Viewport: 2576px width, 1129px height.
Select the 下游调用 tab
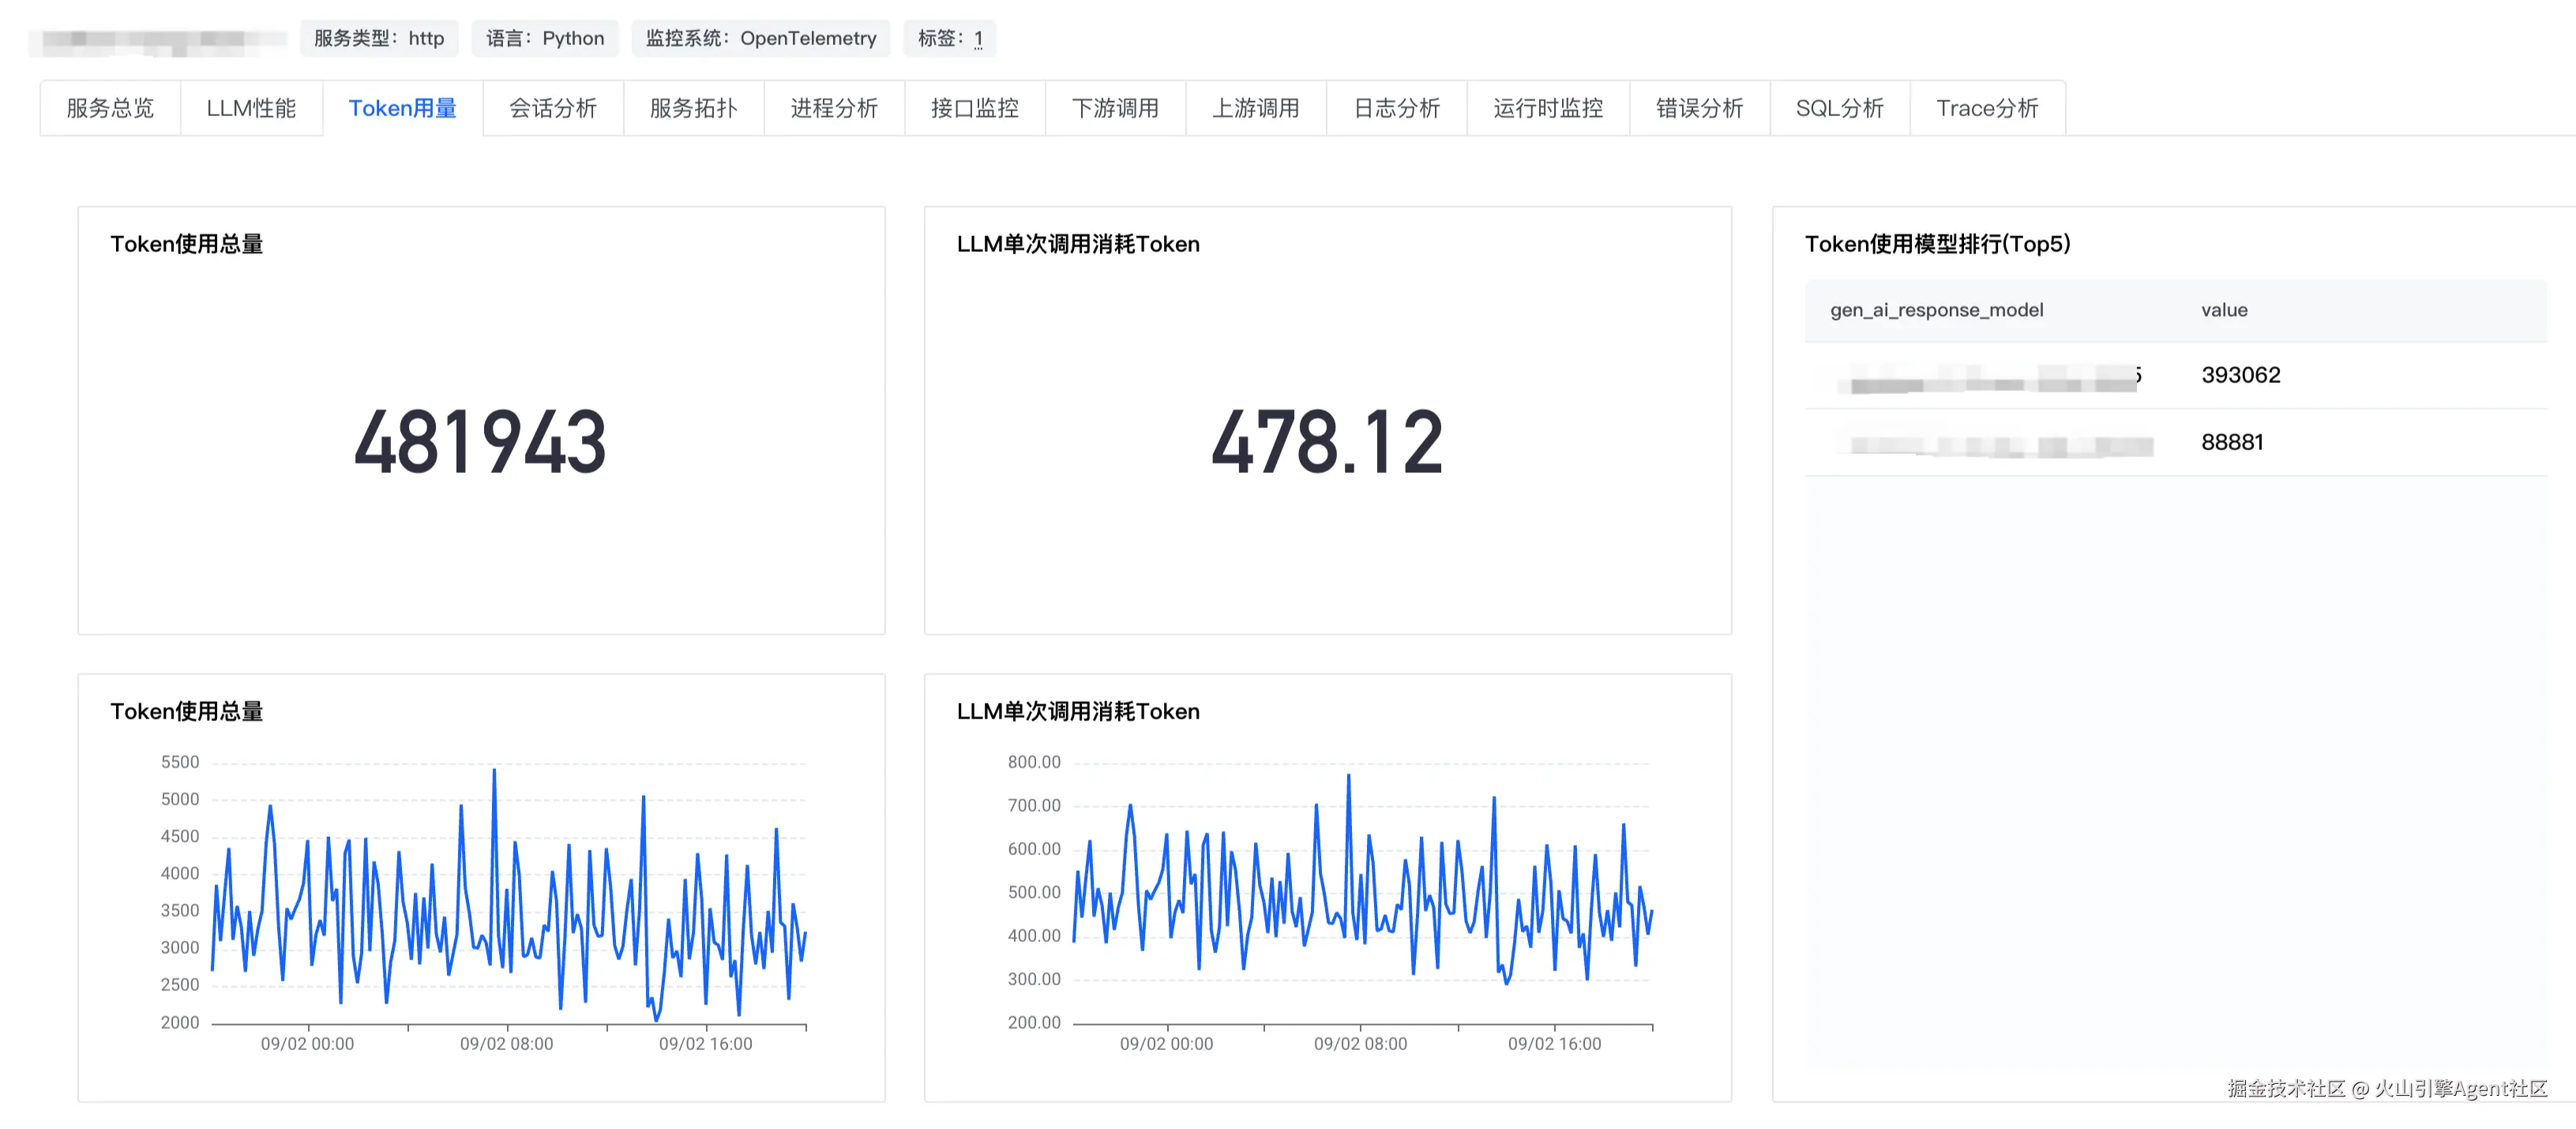coord(1115,108)
